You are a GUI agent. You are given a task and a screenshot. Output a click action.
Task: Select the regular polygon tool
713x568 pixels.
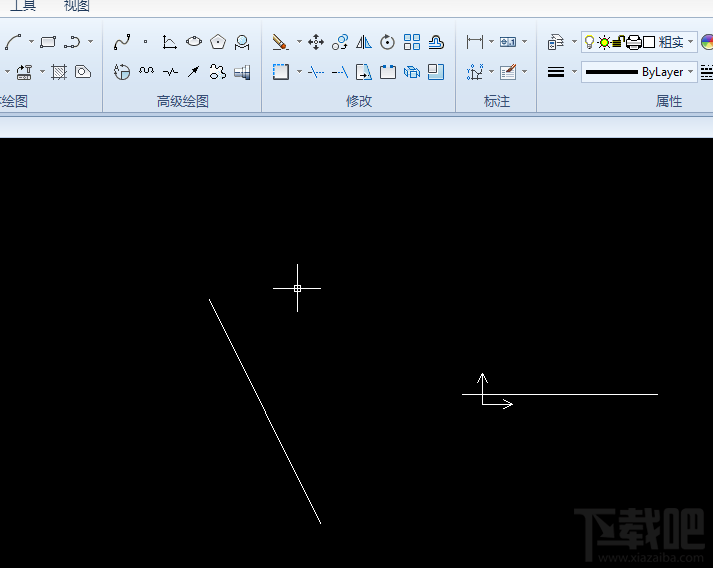[x=218, y=42]
